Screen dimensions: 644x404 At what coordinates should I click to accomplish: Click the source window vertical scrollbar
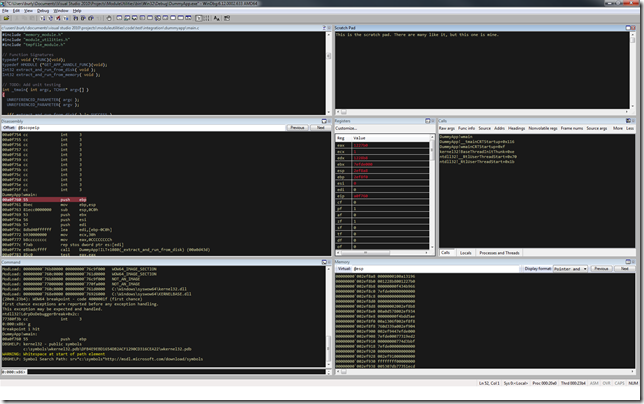328,73
